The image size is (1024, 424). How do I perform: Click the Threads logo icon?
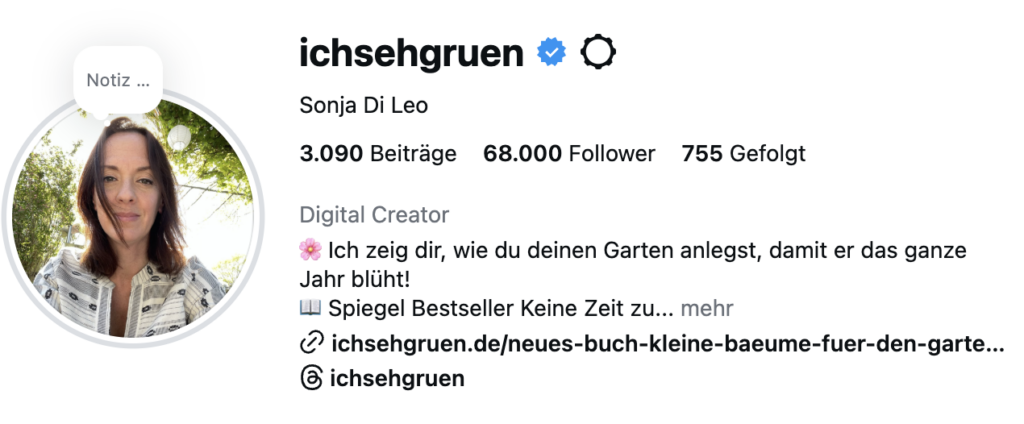pos(310,378)
